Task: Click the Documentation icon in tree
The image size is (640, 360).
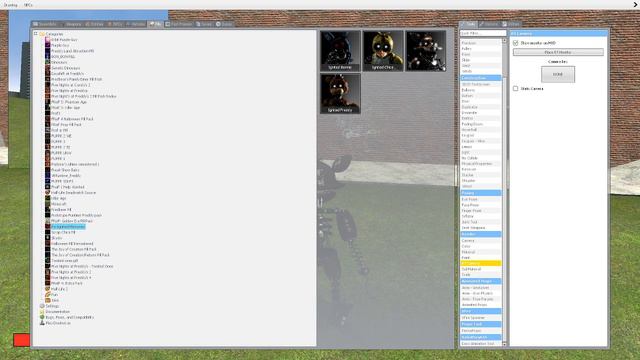Action: 42,311
